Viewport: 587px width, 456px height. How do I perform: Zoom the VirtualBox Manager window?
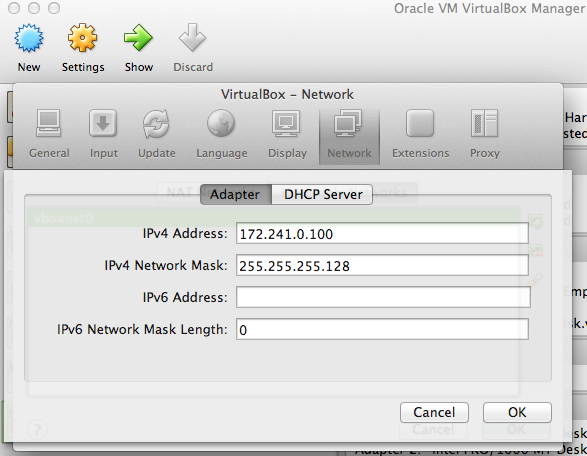(x=54, y=8)
